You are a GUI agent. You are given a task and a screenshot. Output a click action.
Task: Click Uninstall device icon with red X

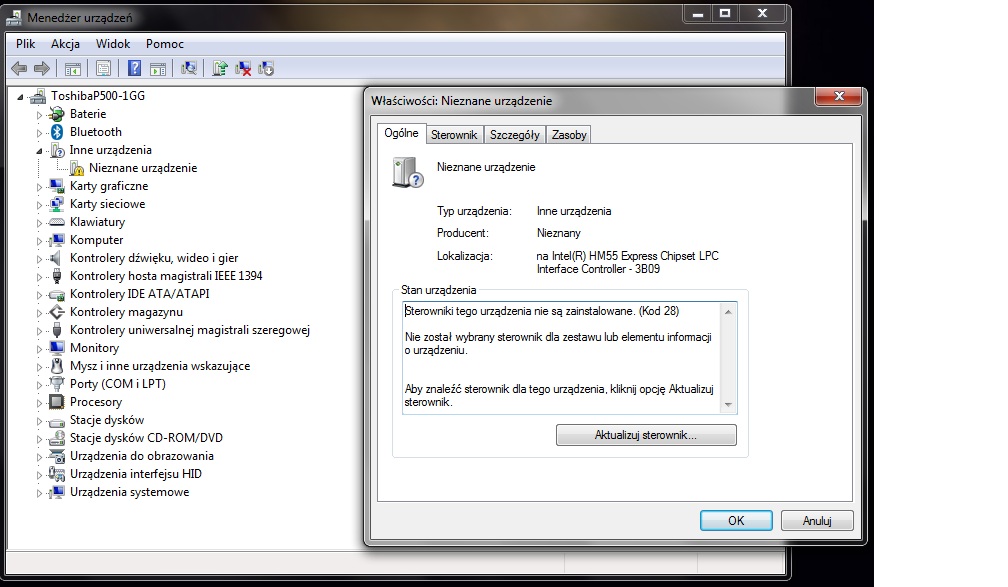(x=243, y=68)
